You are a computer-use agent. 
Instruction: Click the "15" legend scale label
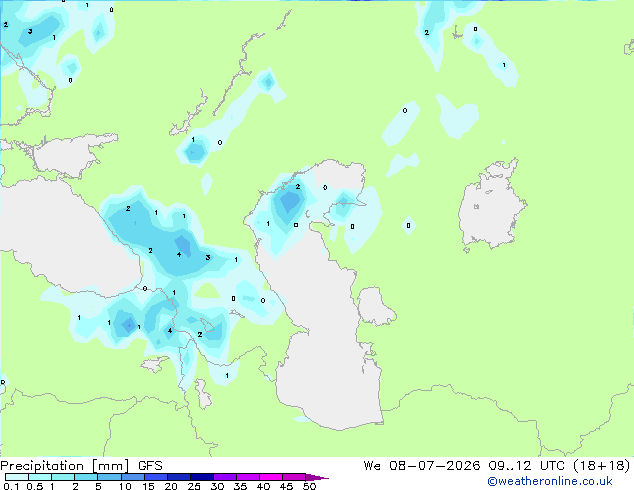point(148,486)
